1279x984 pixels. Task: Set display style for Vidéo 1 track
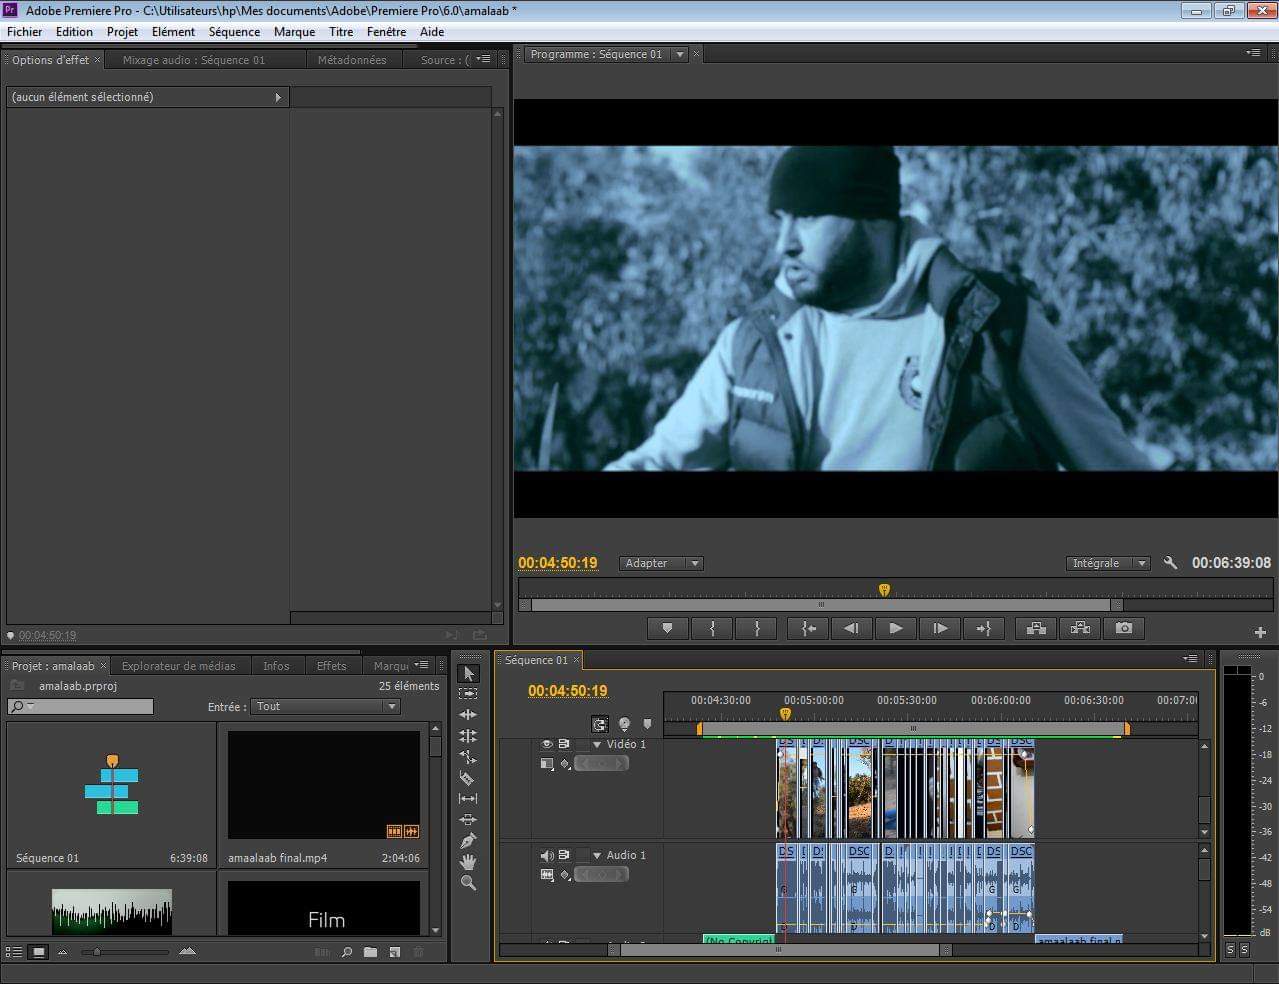(547, 764)
